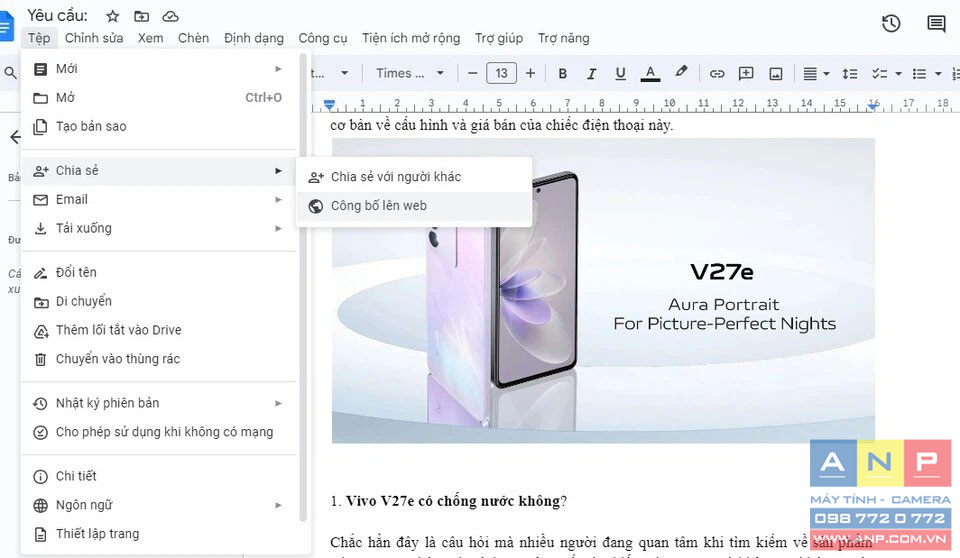Screen dimensions: 960x558
Task: Open the comments panel icon
Action: (936, 24)
